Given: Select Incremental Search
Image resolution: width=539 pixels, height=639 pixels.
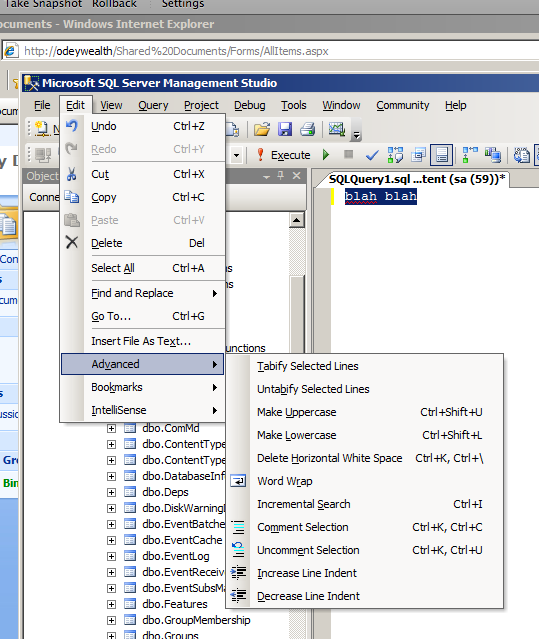Looking at the screenshot, I should click(x=365, y=504).
